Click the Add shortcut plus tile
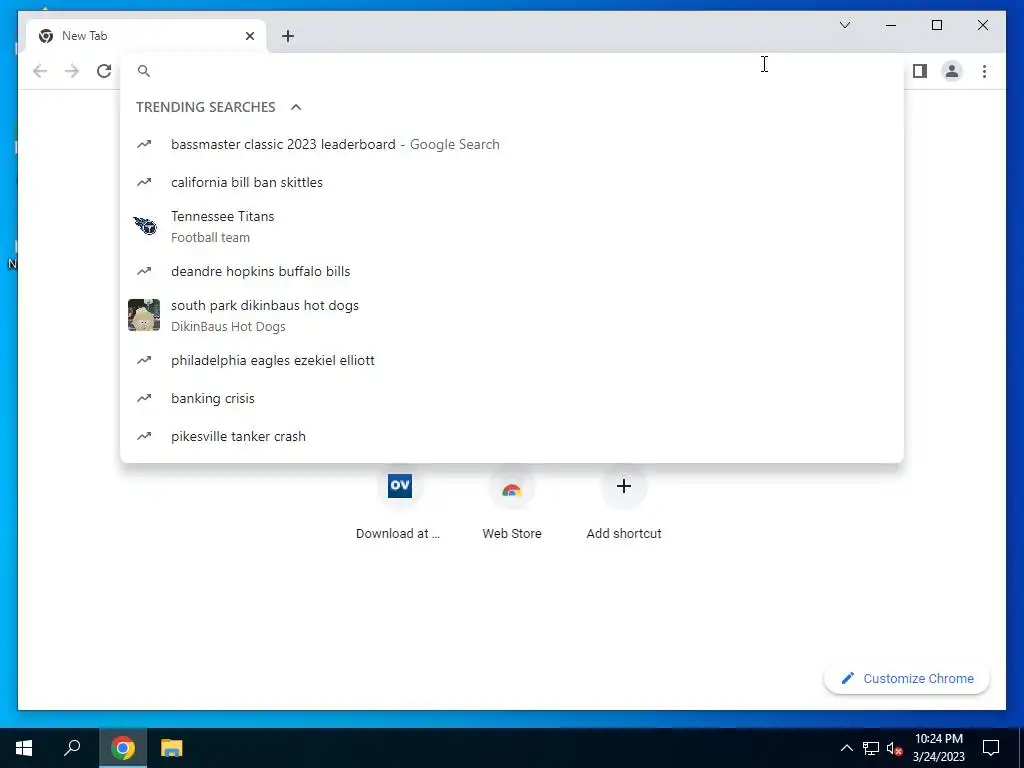This screenshot has height=768, width=1024. 624,486
